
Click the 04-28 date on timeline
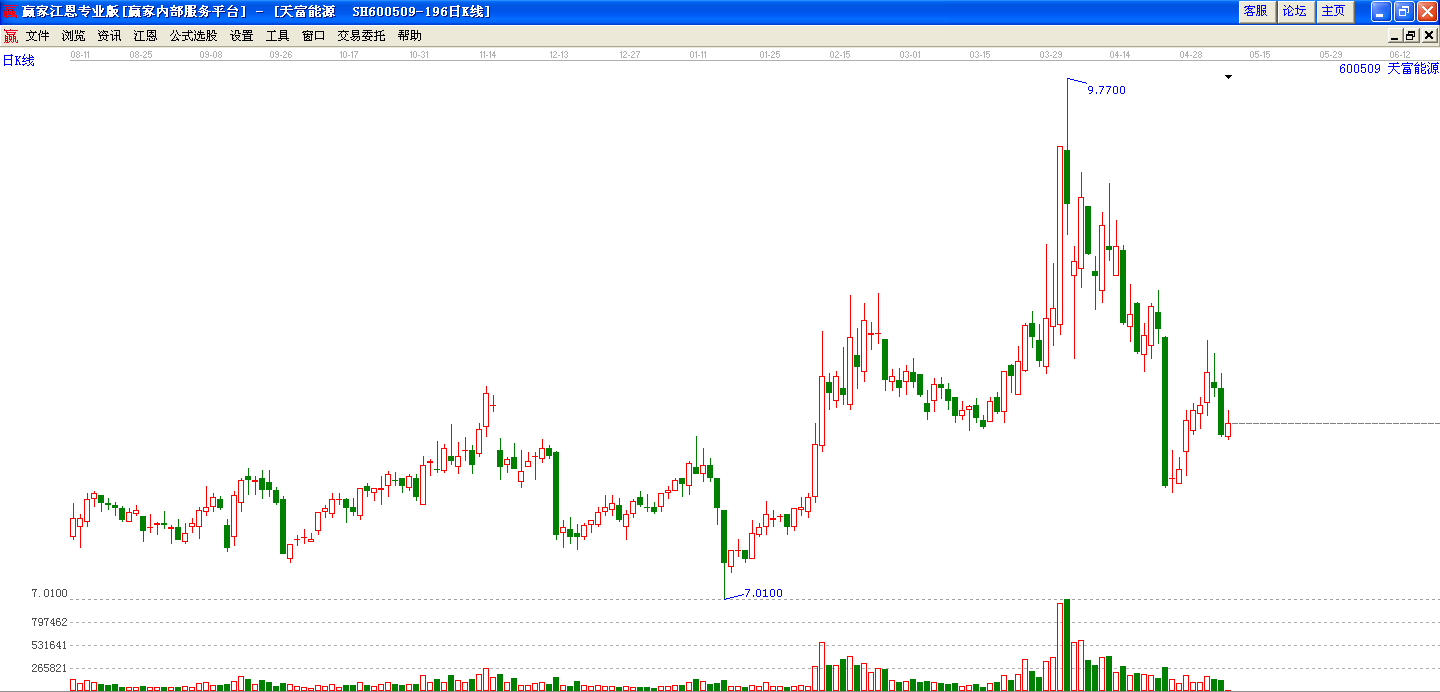click(1190, 55)
